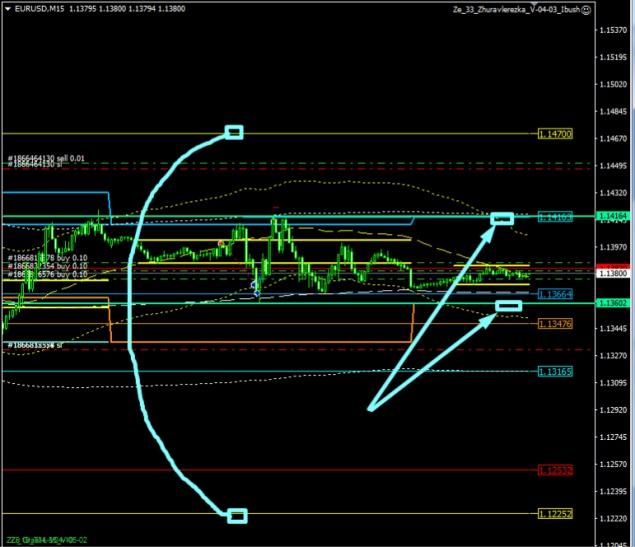Select the red 1.12553 price label
Image resolution: width=635 pixels, height=547 pixels.
(x=555, y=470)
